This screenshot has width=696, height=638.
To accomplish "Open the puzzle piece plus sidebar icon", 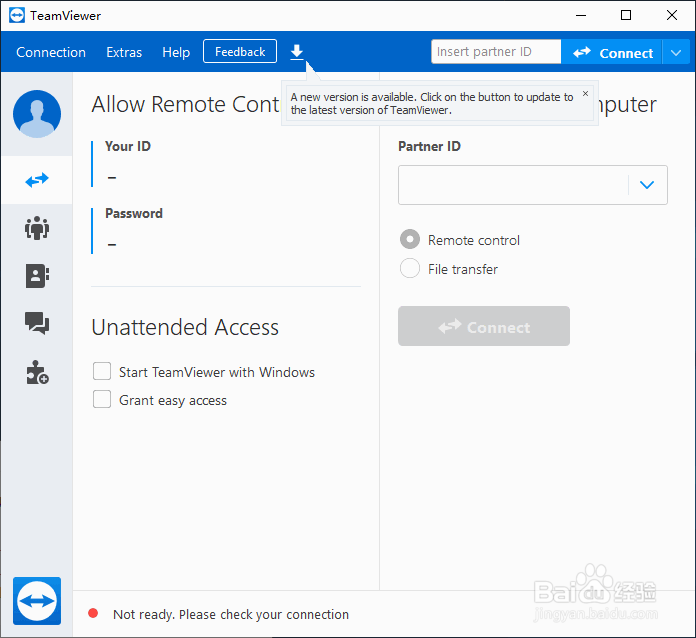I will pyautogui.click(x=37, y=372).
